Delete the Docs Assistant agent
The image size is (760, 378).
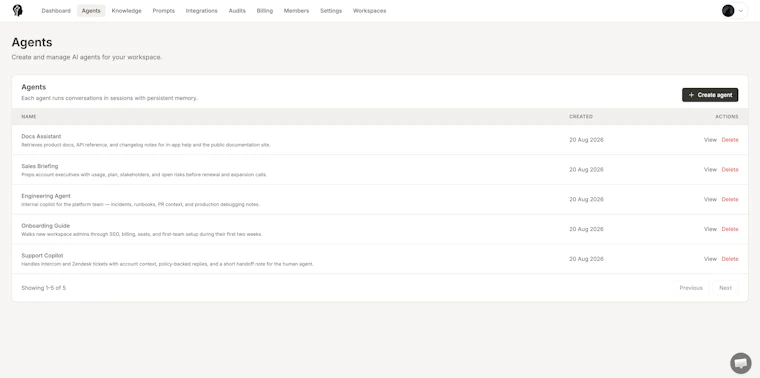[730, 140]
